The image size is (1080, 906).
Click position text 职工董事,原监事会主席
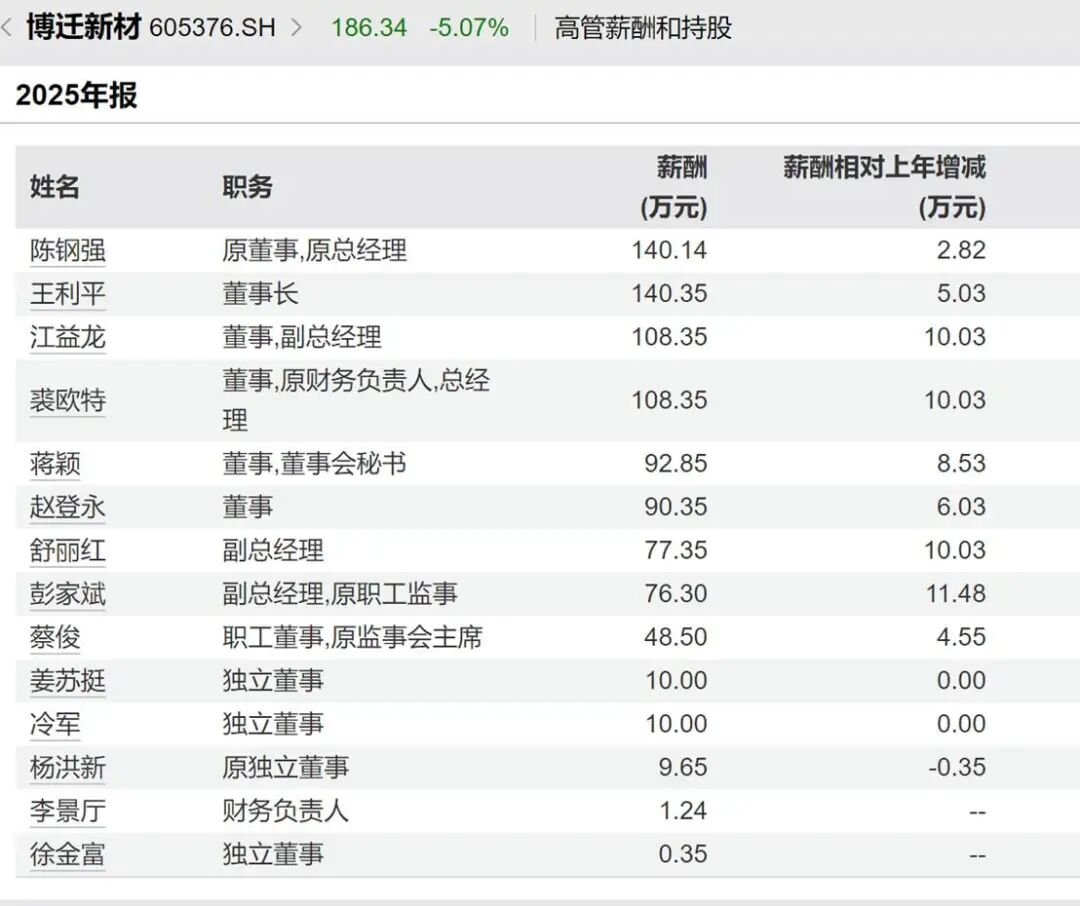(x=352, y=637)
